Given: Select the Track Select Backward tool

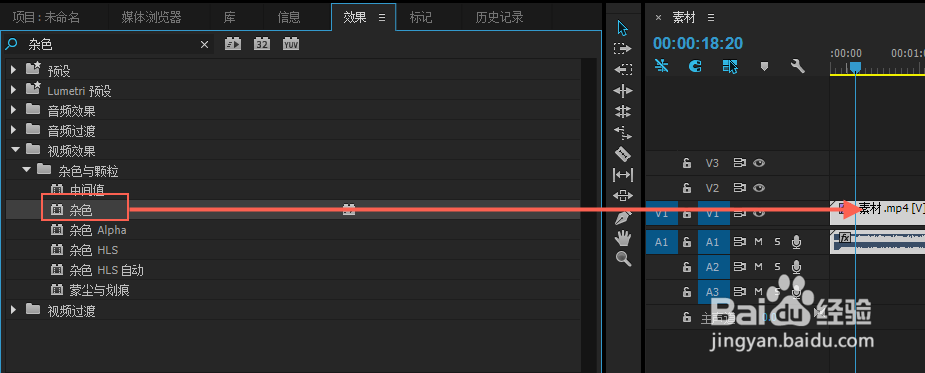Looking at the screenshot, I should click(623, 70).
